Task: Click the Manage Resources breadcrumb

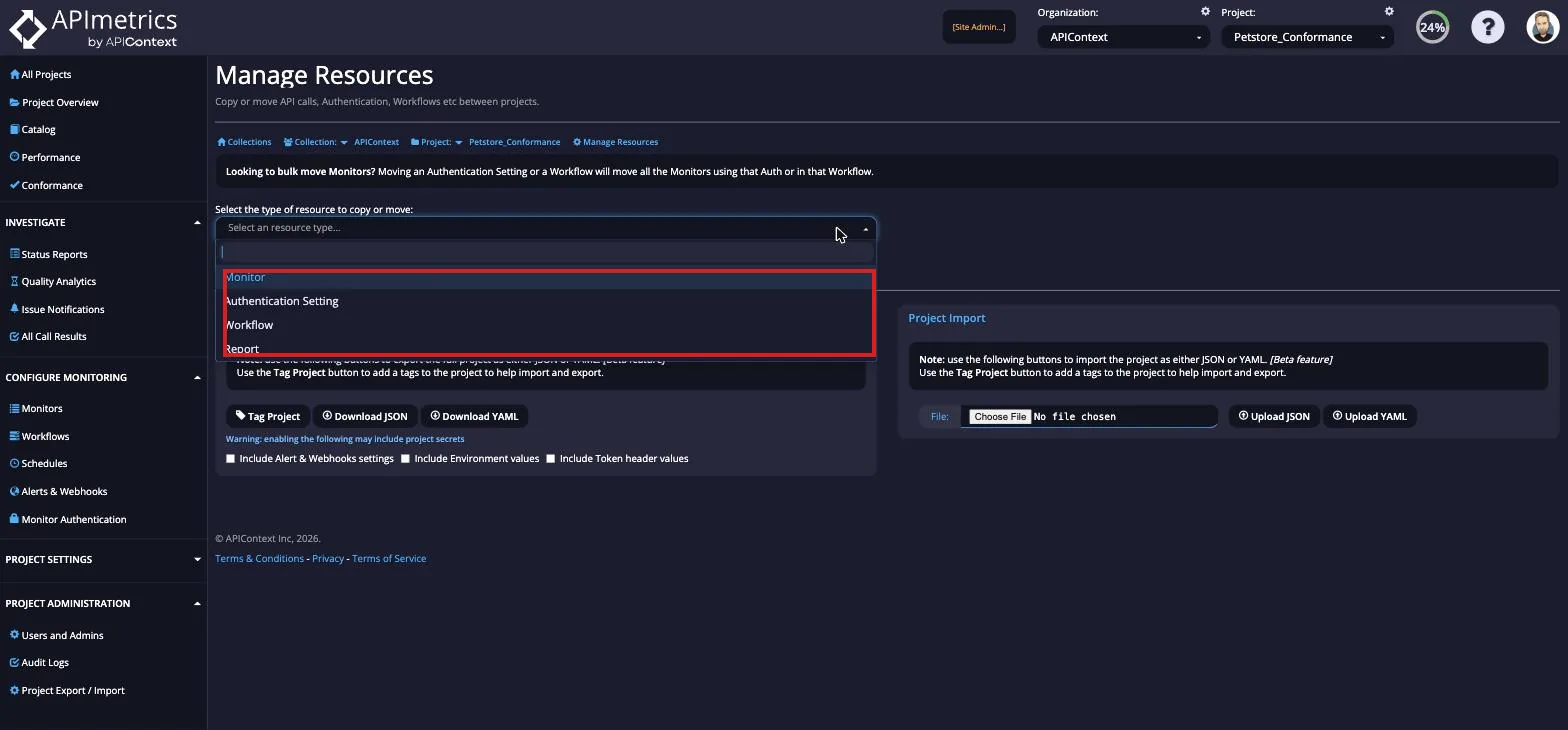Action: [615, 142]
